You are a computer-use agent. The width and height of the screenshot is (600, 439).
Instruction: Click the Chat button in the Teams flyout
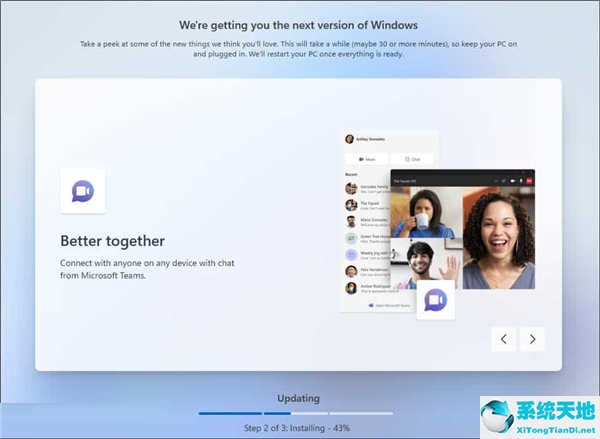412,159
